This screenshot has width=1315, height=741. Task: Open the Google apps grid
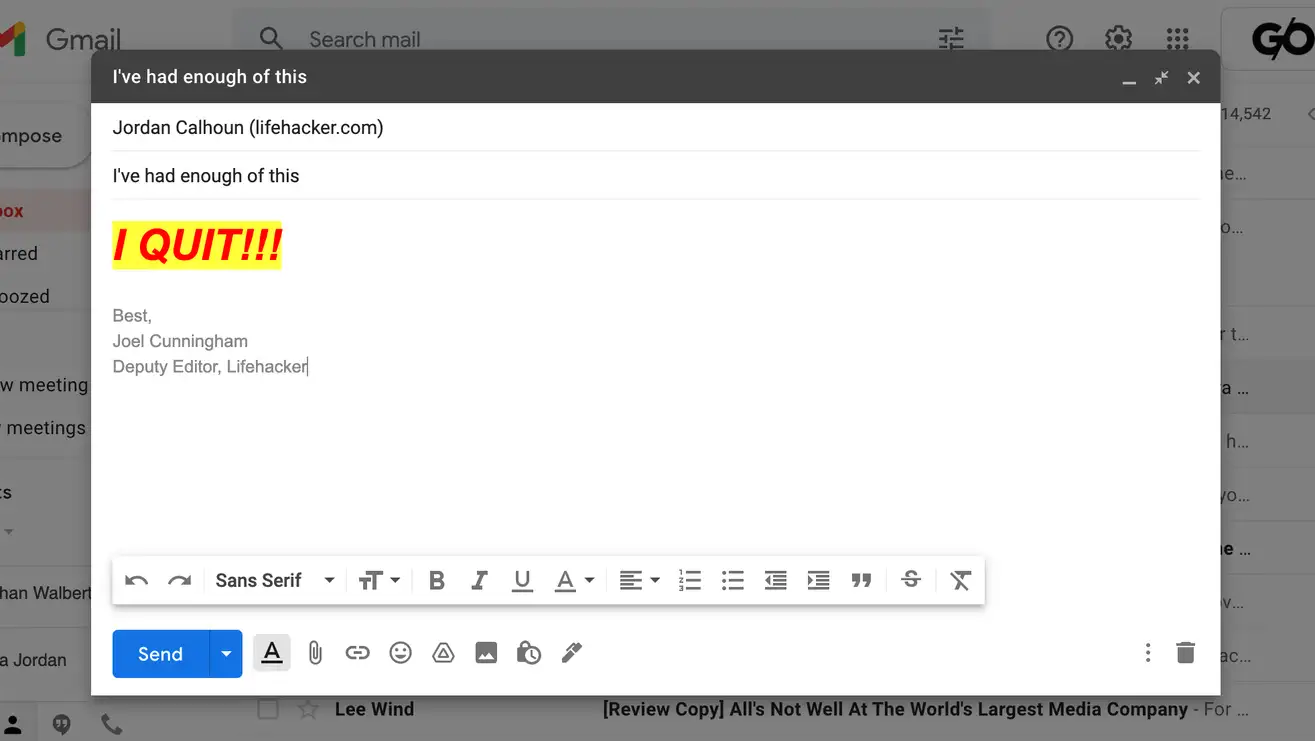[1177, 39]
